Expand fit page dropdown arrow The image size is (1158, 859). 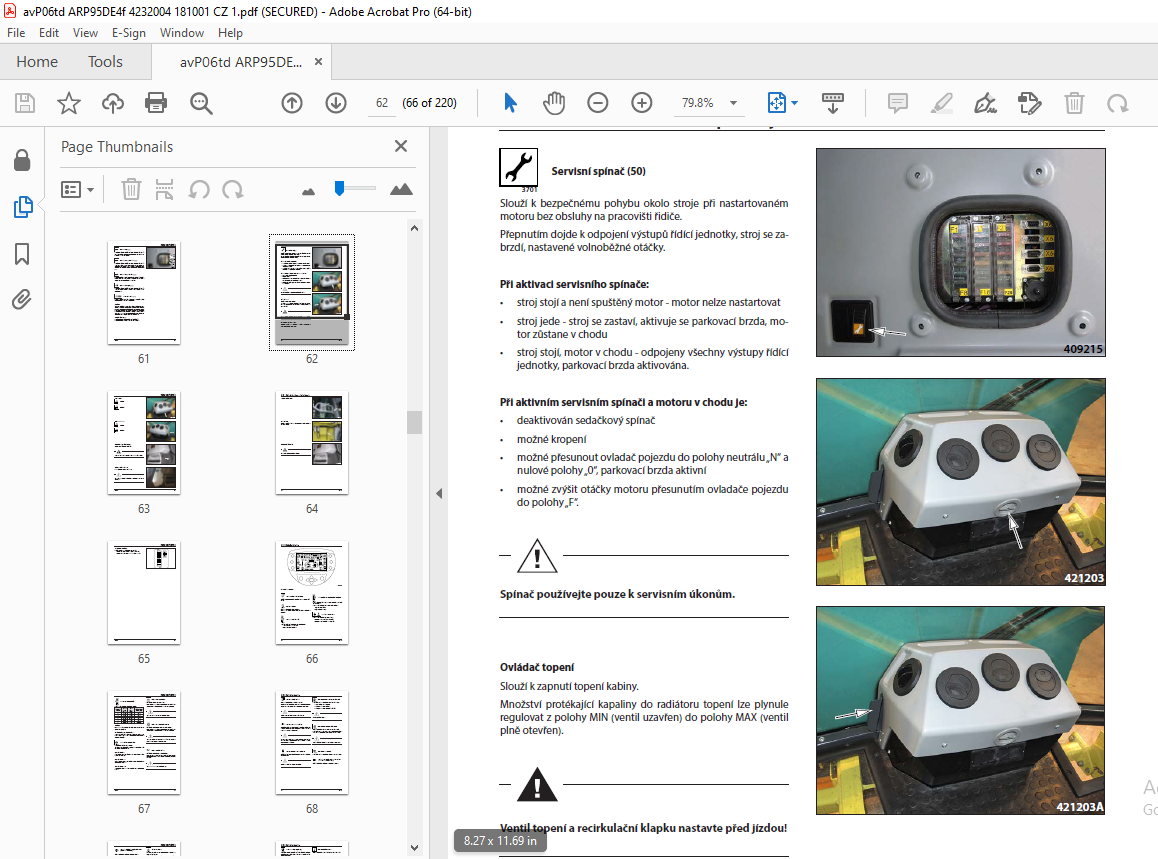click(x=795, y=103)
